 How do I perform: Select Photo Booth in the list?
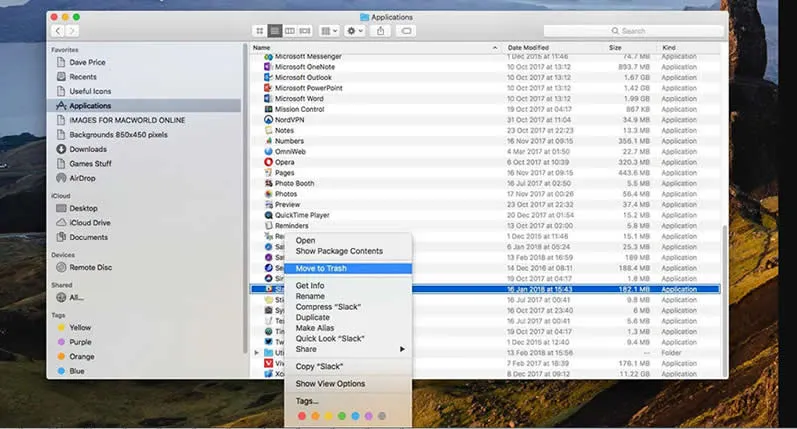coord(485,183)
